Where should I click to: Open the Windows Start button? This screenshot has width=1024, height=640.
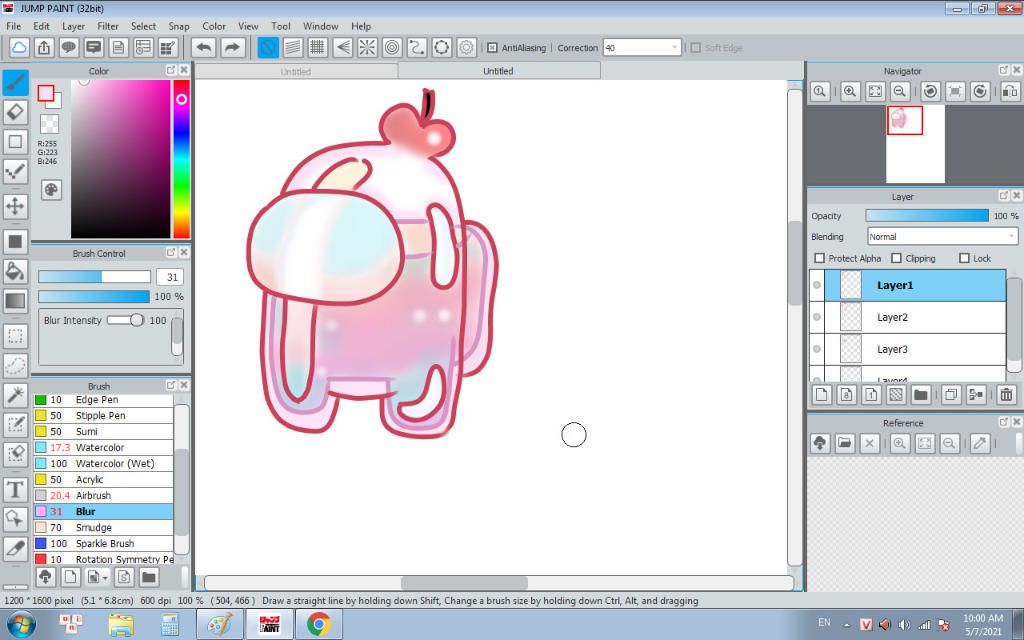tap(20, 624)
